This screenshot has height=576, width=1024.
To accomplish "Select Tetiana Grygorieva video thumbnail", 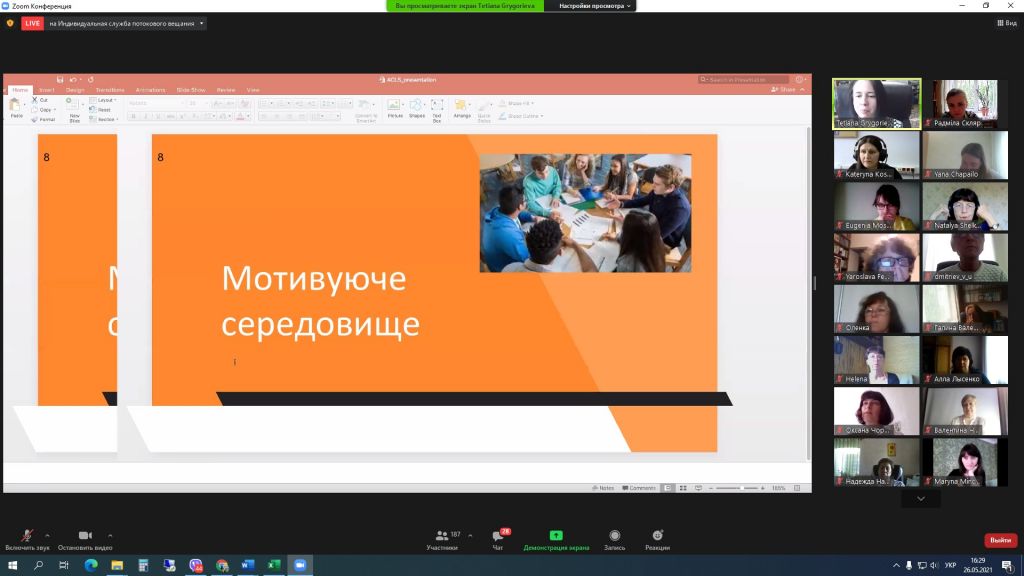I will coord(876,104).
